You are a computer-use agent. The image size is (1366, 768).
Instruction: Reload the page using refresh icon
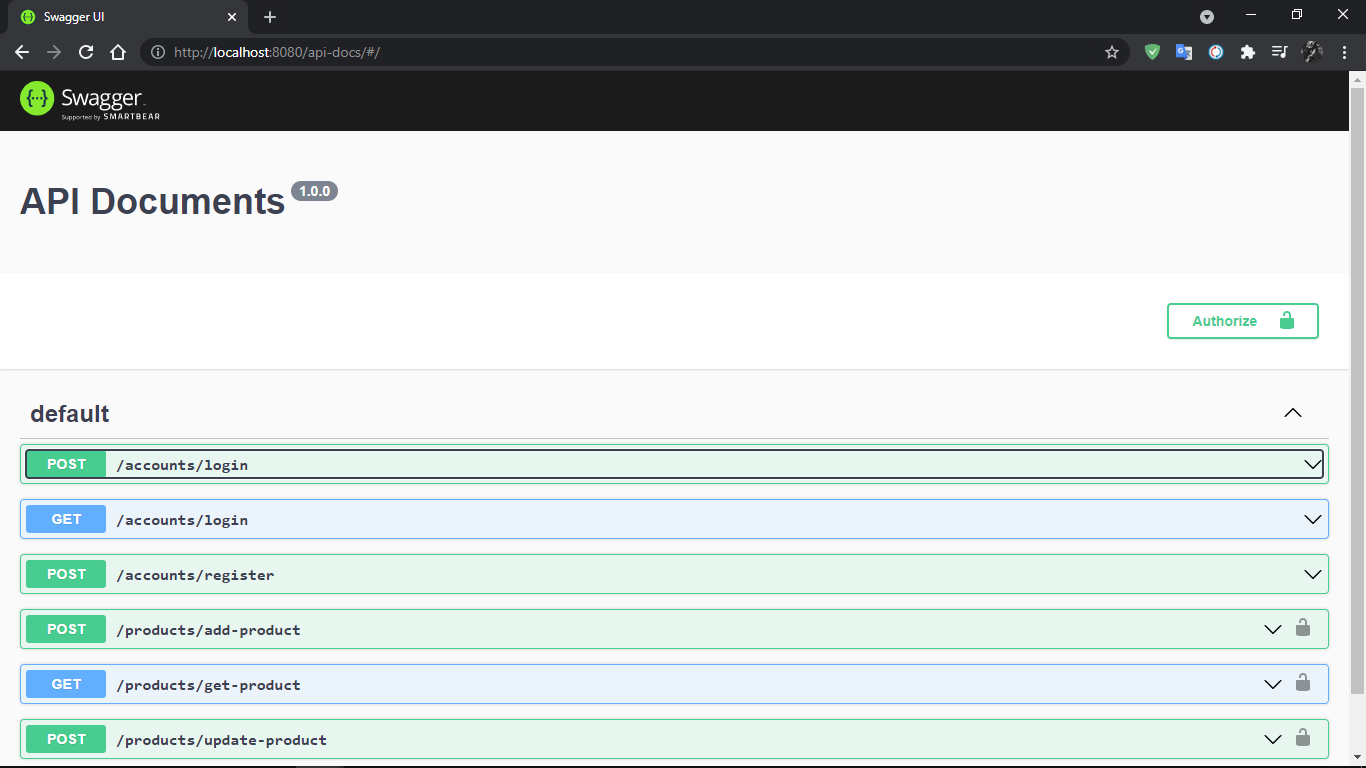pos(86,52)
